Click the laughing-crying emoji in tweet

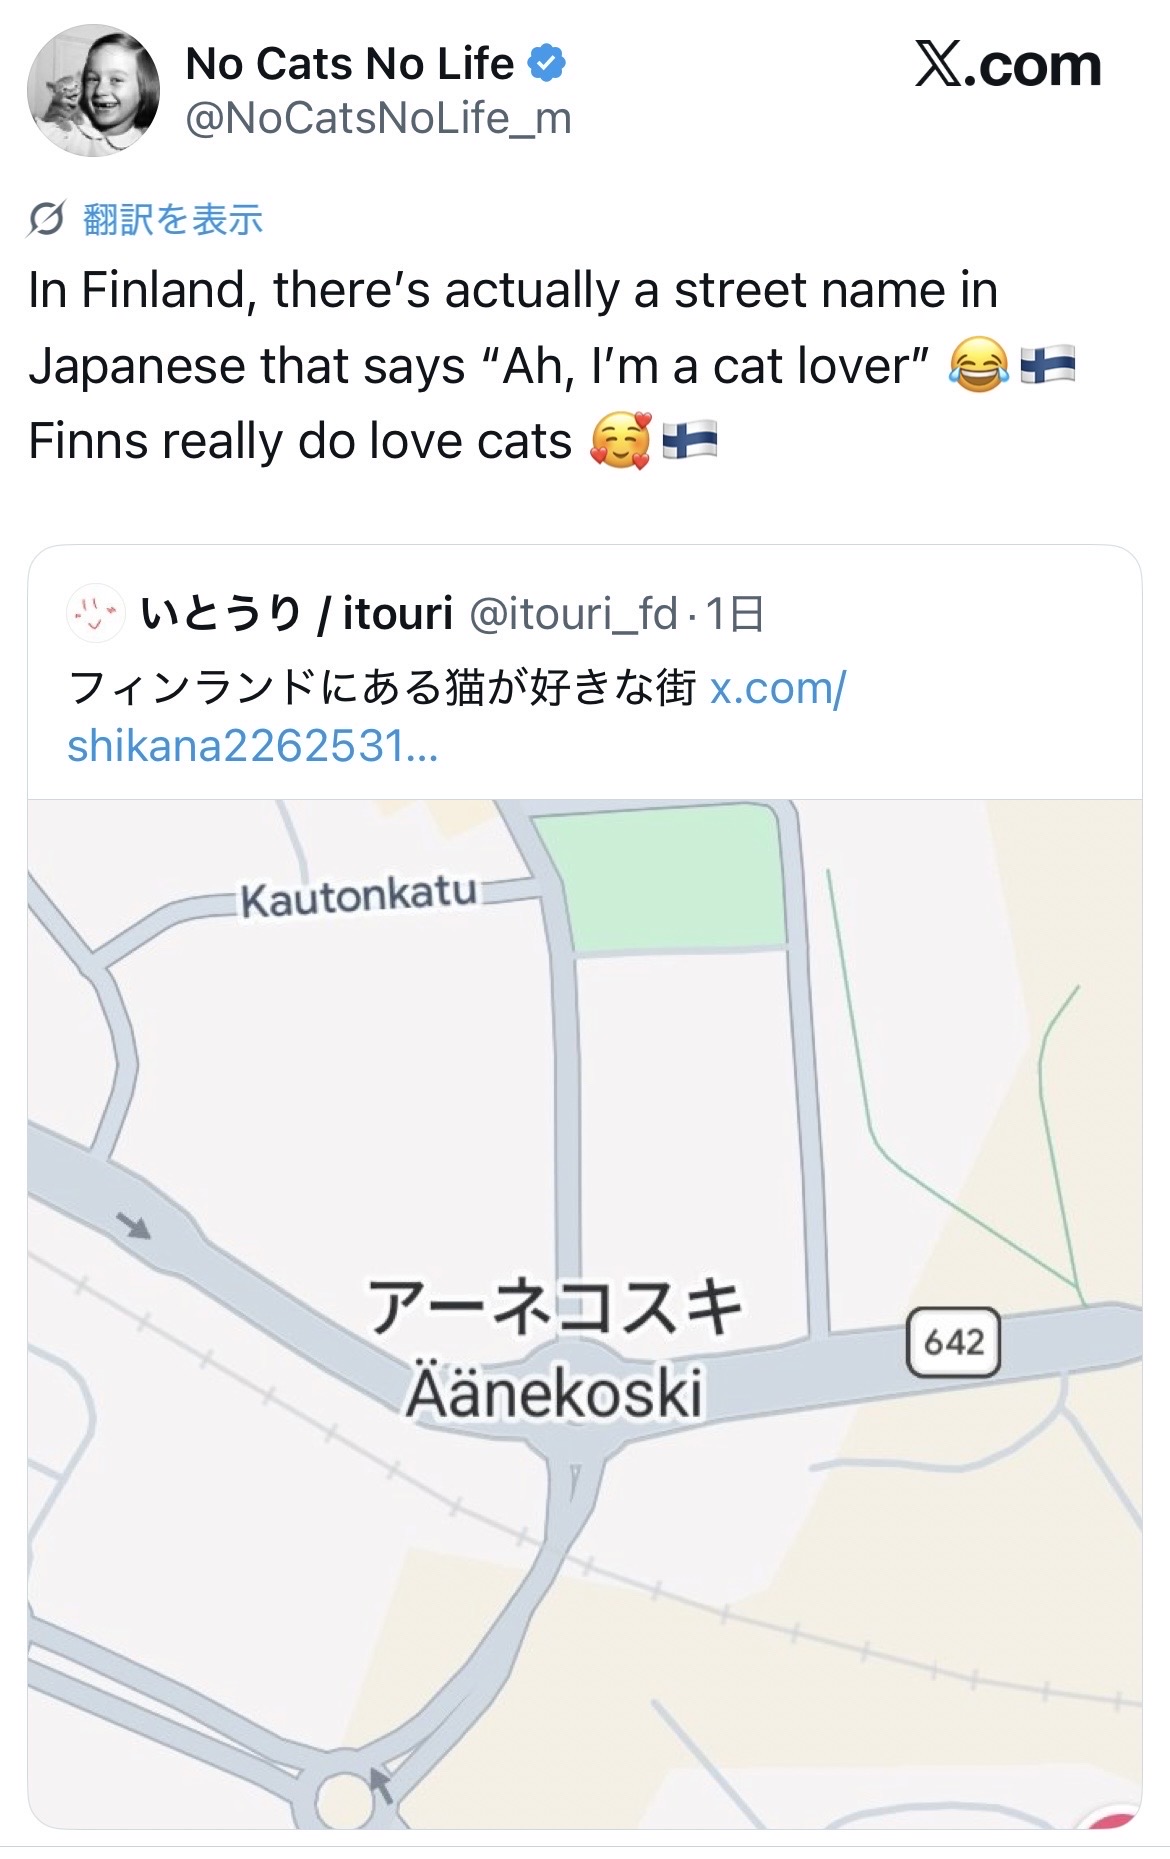(x=977, y=366)
